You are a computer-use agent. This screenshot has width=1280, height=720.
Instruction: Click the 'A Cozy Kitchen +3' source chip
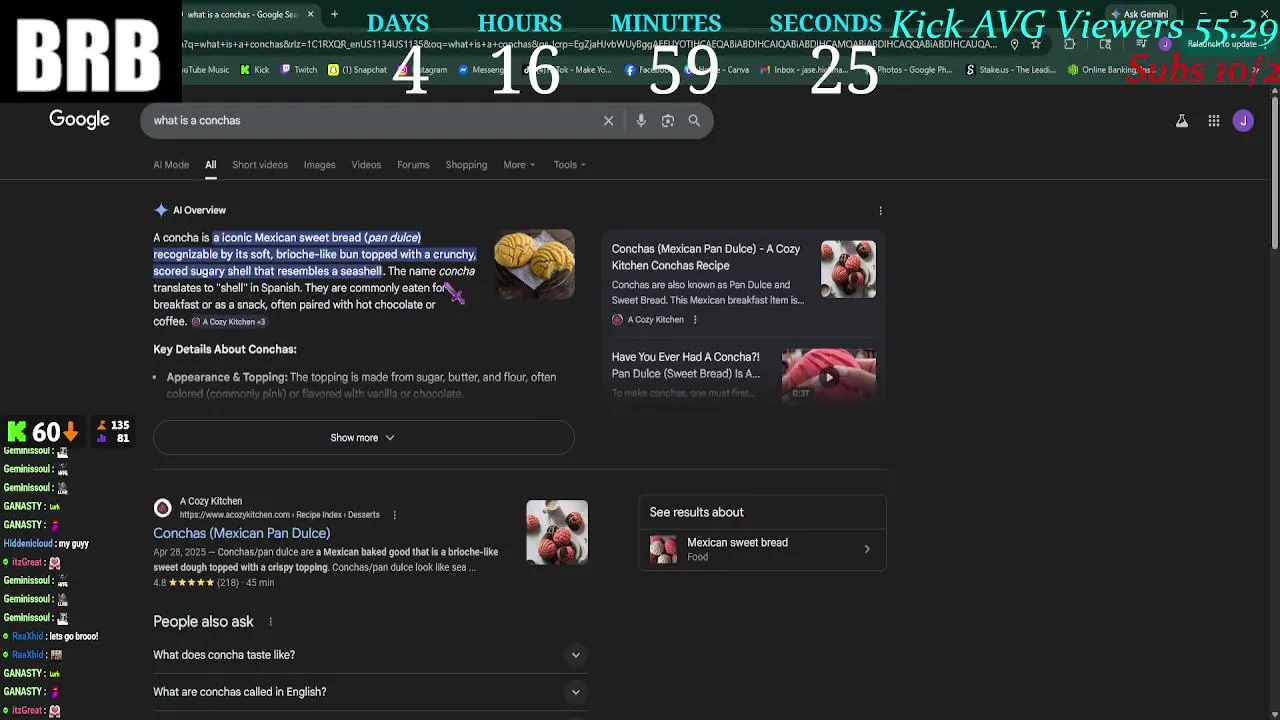229,322
